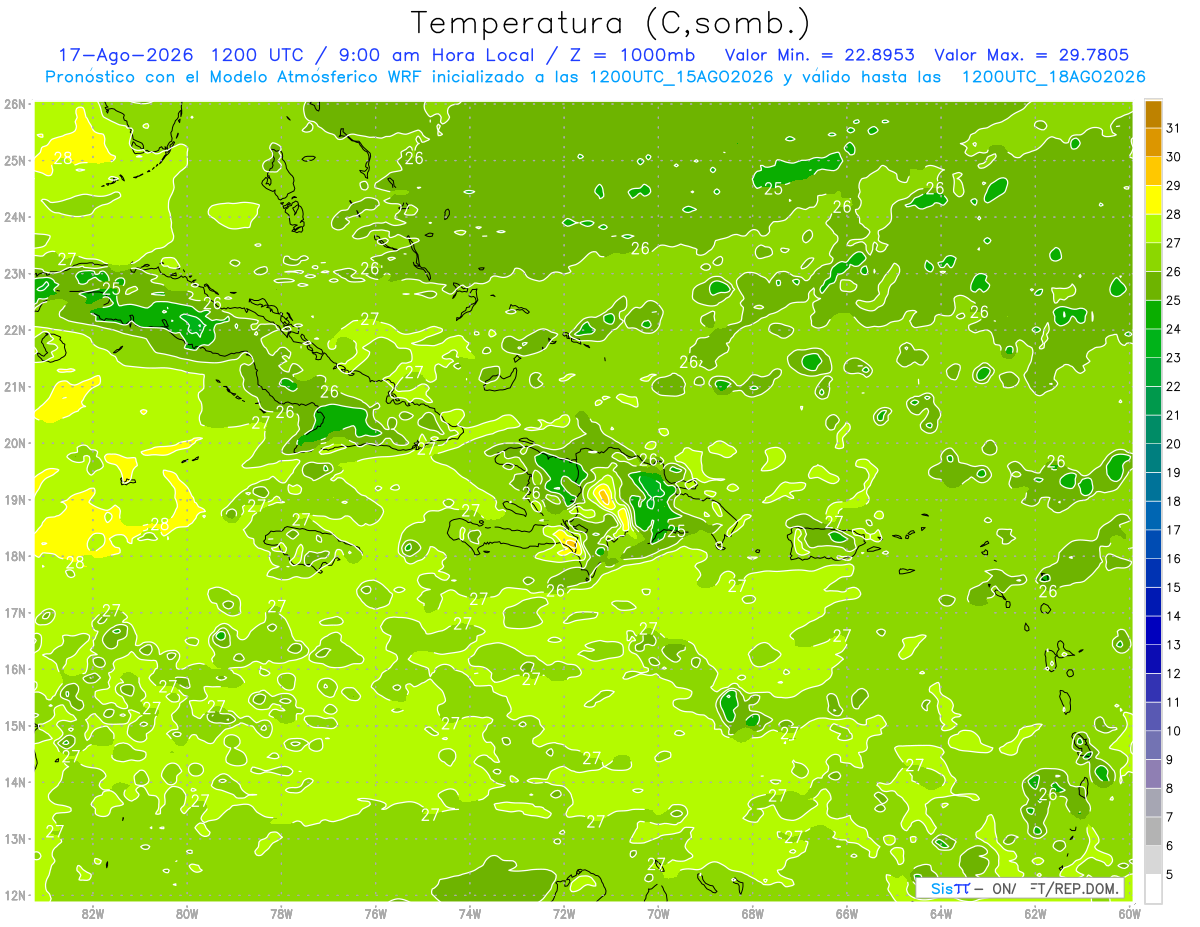Click the latitude axis label '22N'
Image resolution: width=1200 pixels, height=927 pixels.
click(15, 330)
